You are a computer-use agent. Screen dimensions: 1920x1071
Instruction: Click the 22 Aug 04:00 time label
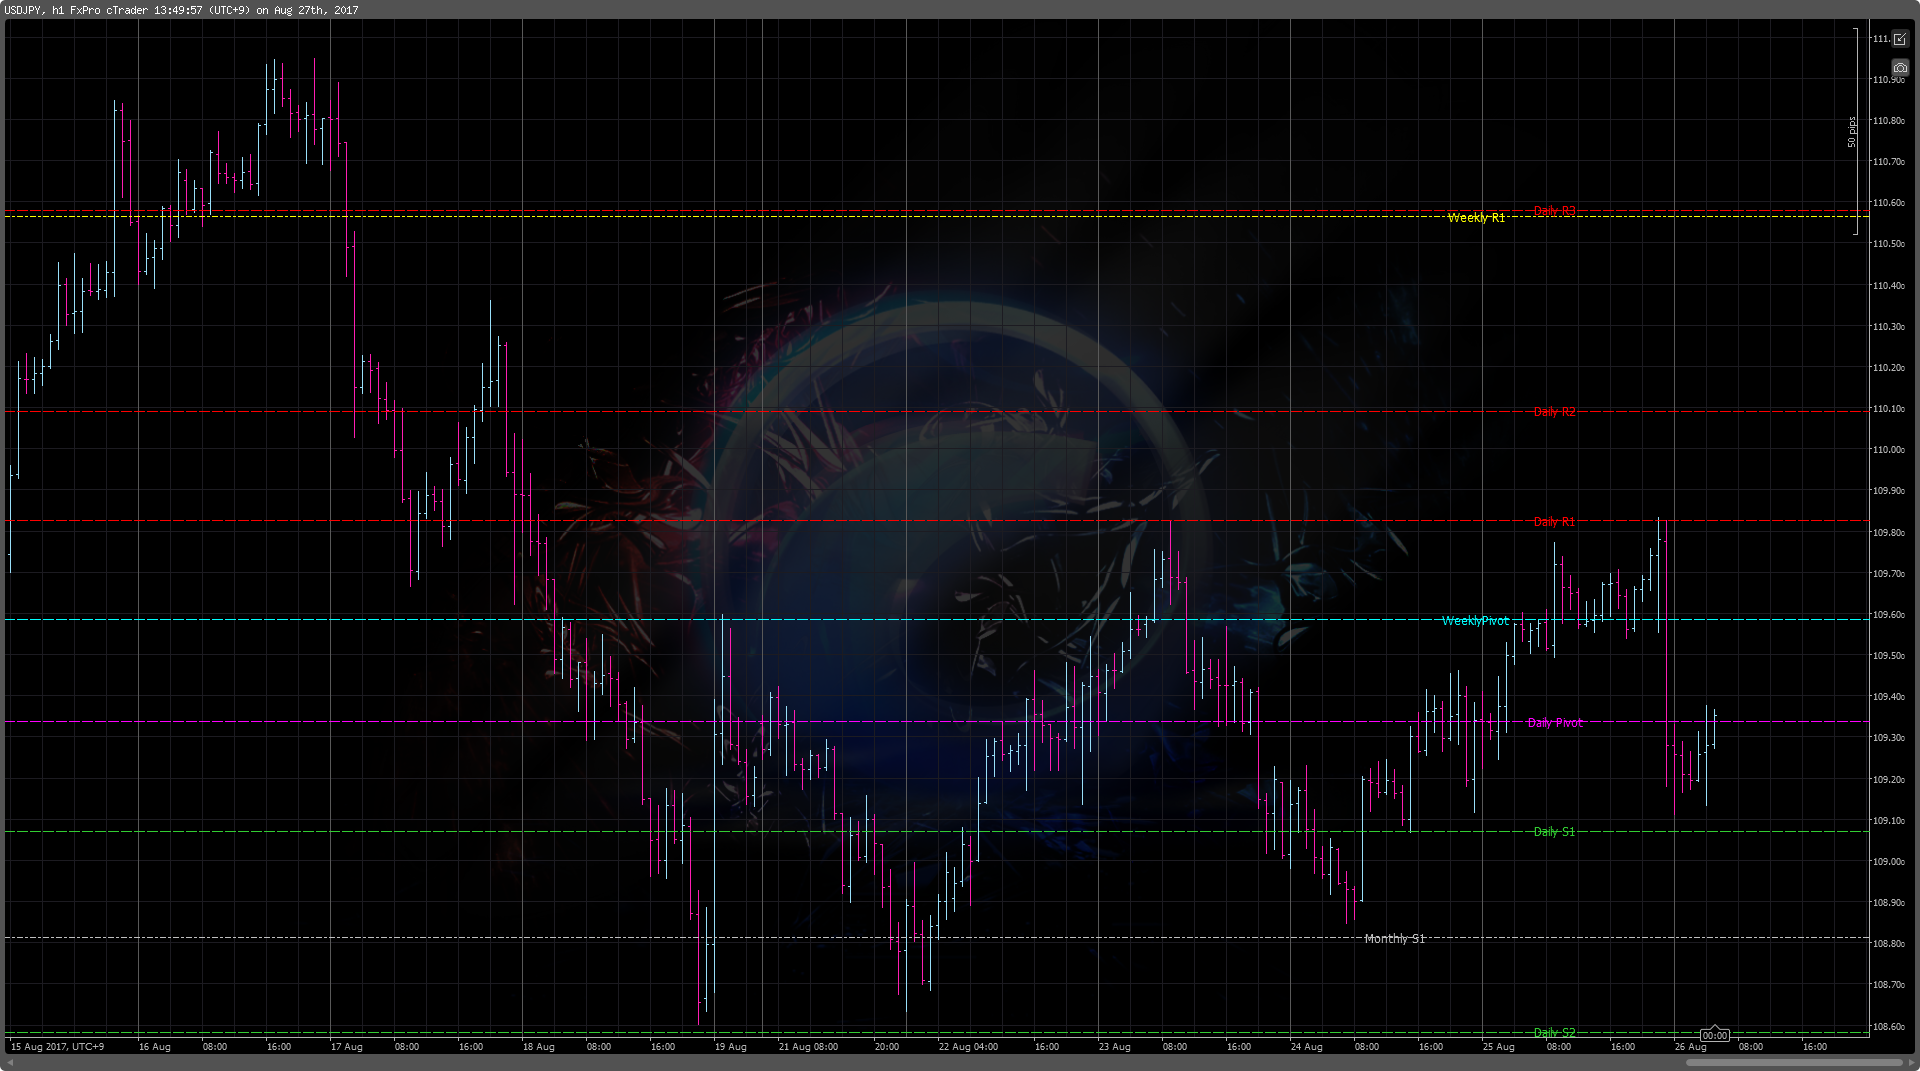point(968,1047)
